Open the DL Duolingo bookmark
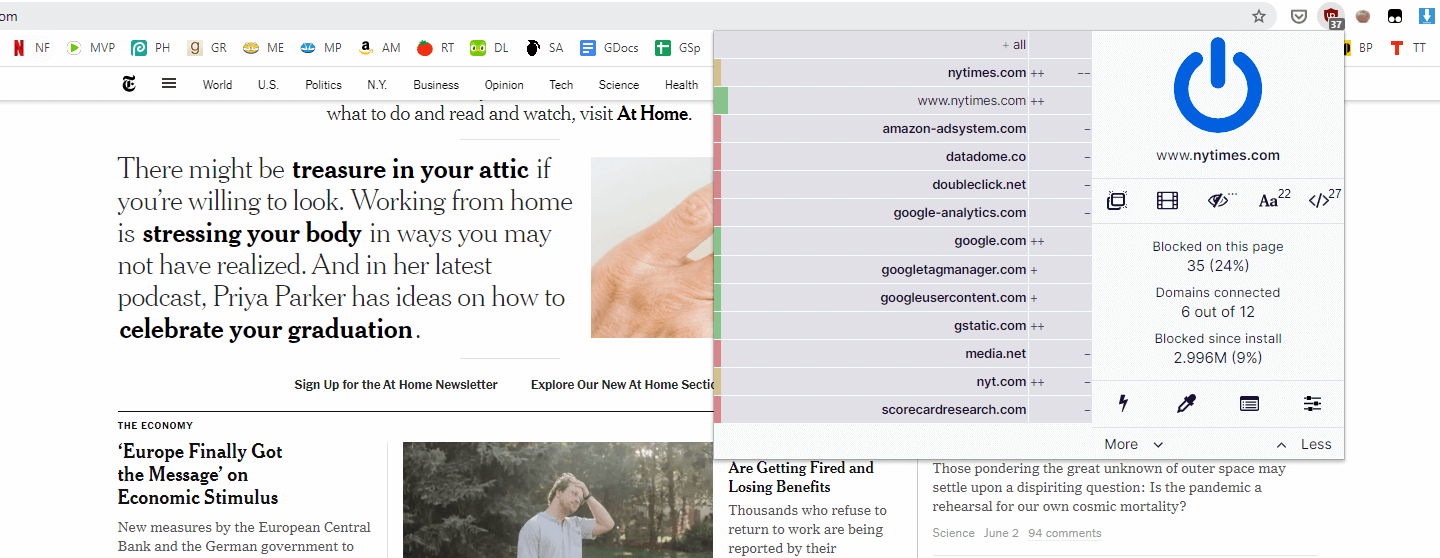Viewport: 1440px width, 558px height. [x=489, y=47]
